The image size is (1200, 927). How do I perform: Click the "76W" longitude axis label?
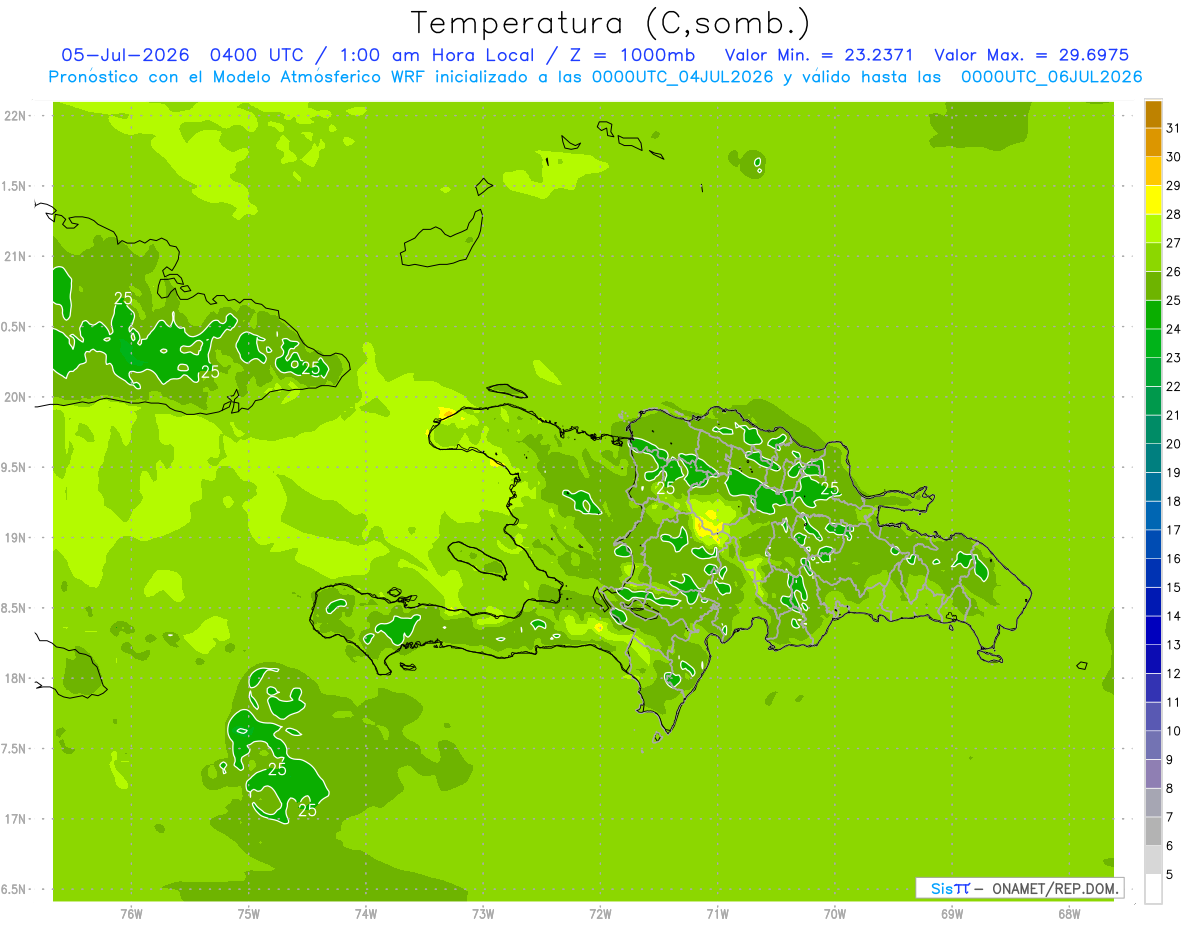pyautogui.click(x=131, y=914)
